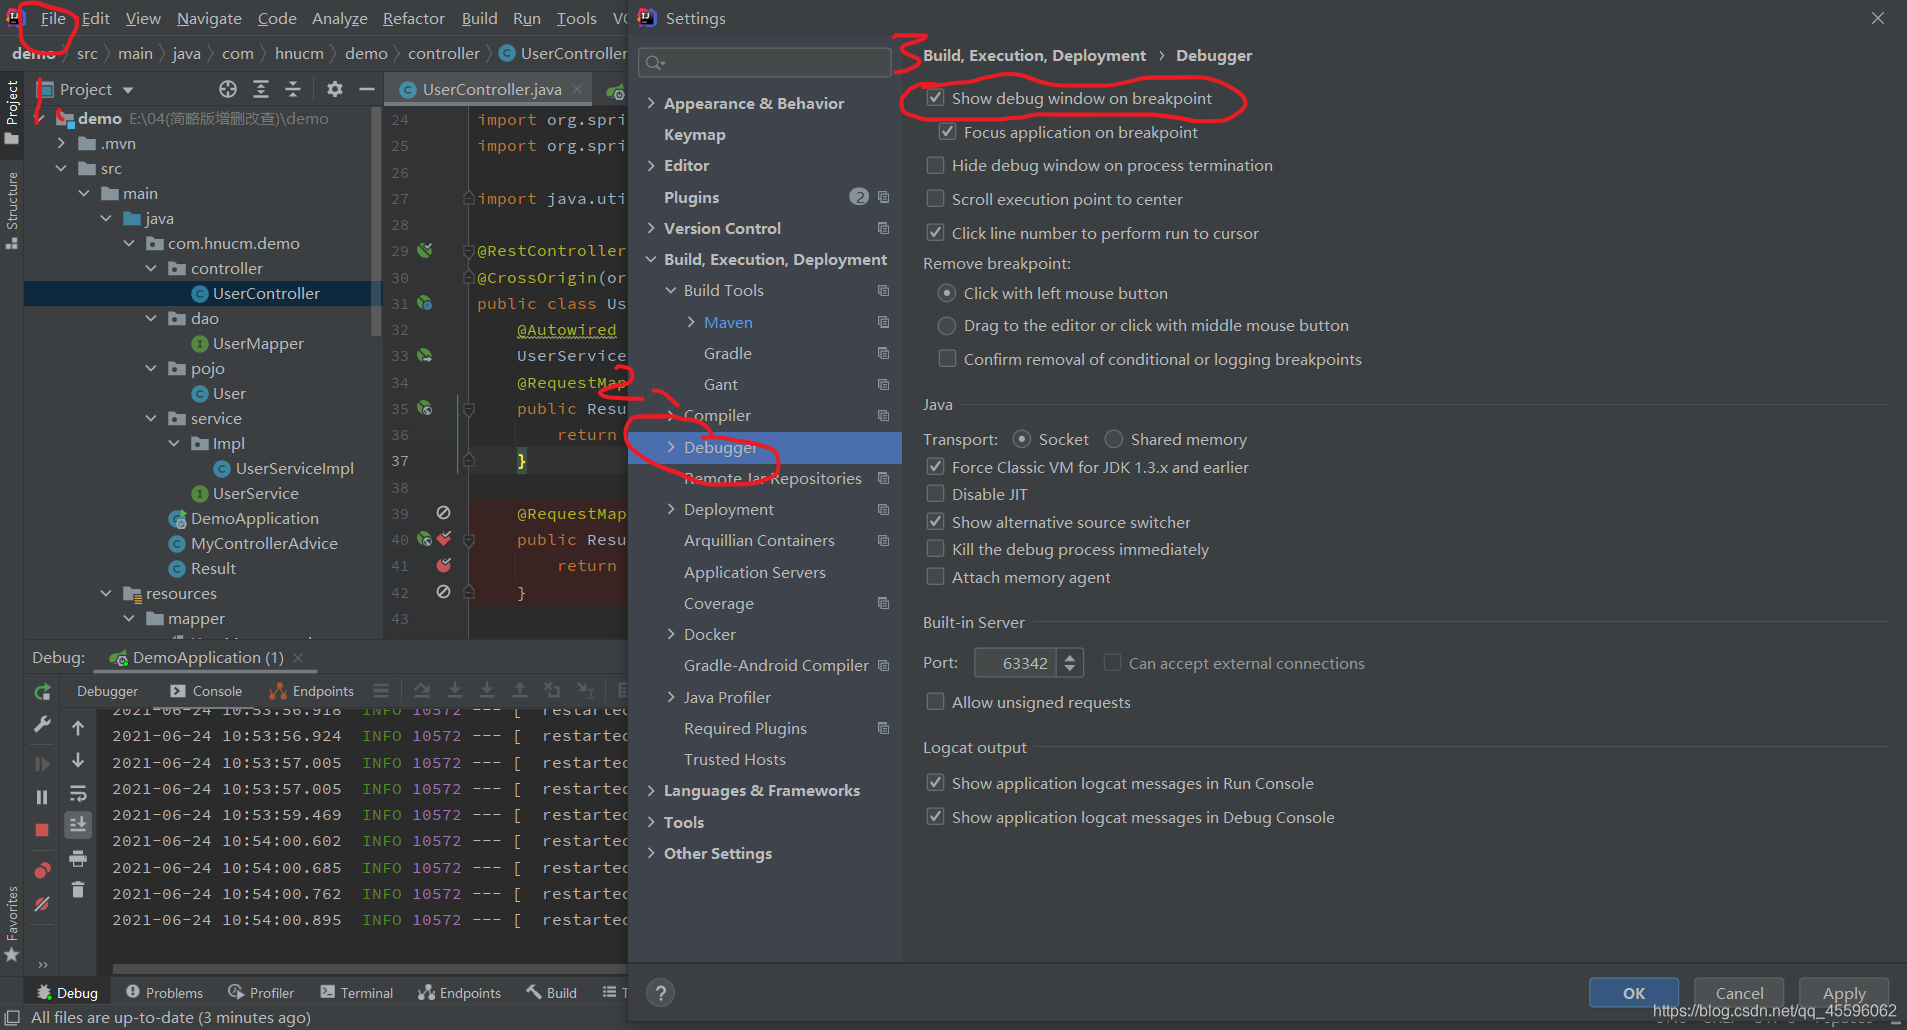Open Project panel gear options
The height and width of the screenshot is (1030, 1907).
point(335,89)
